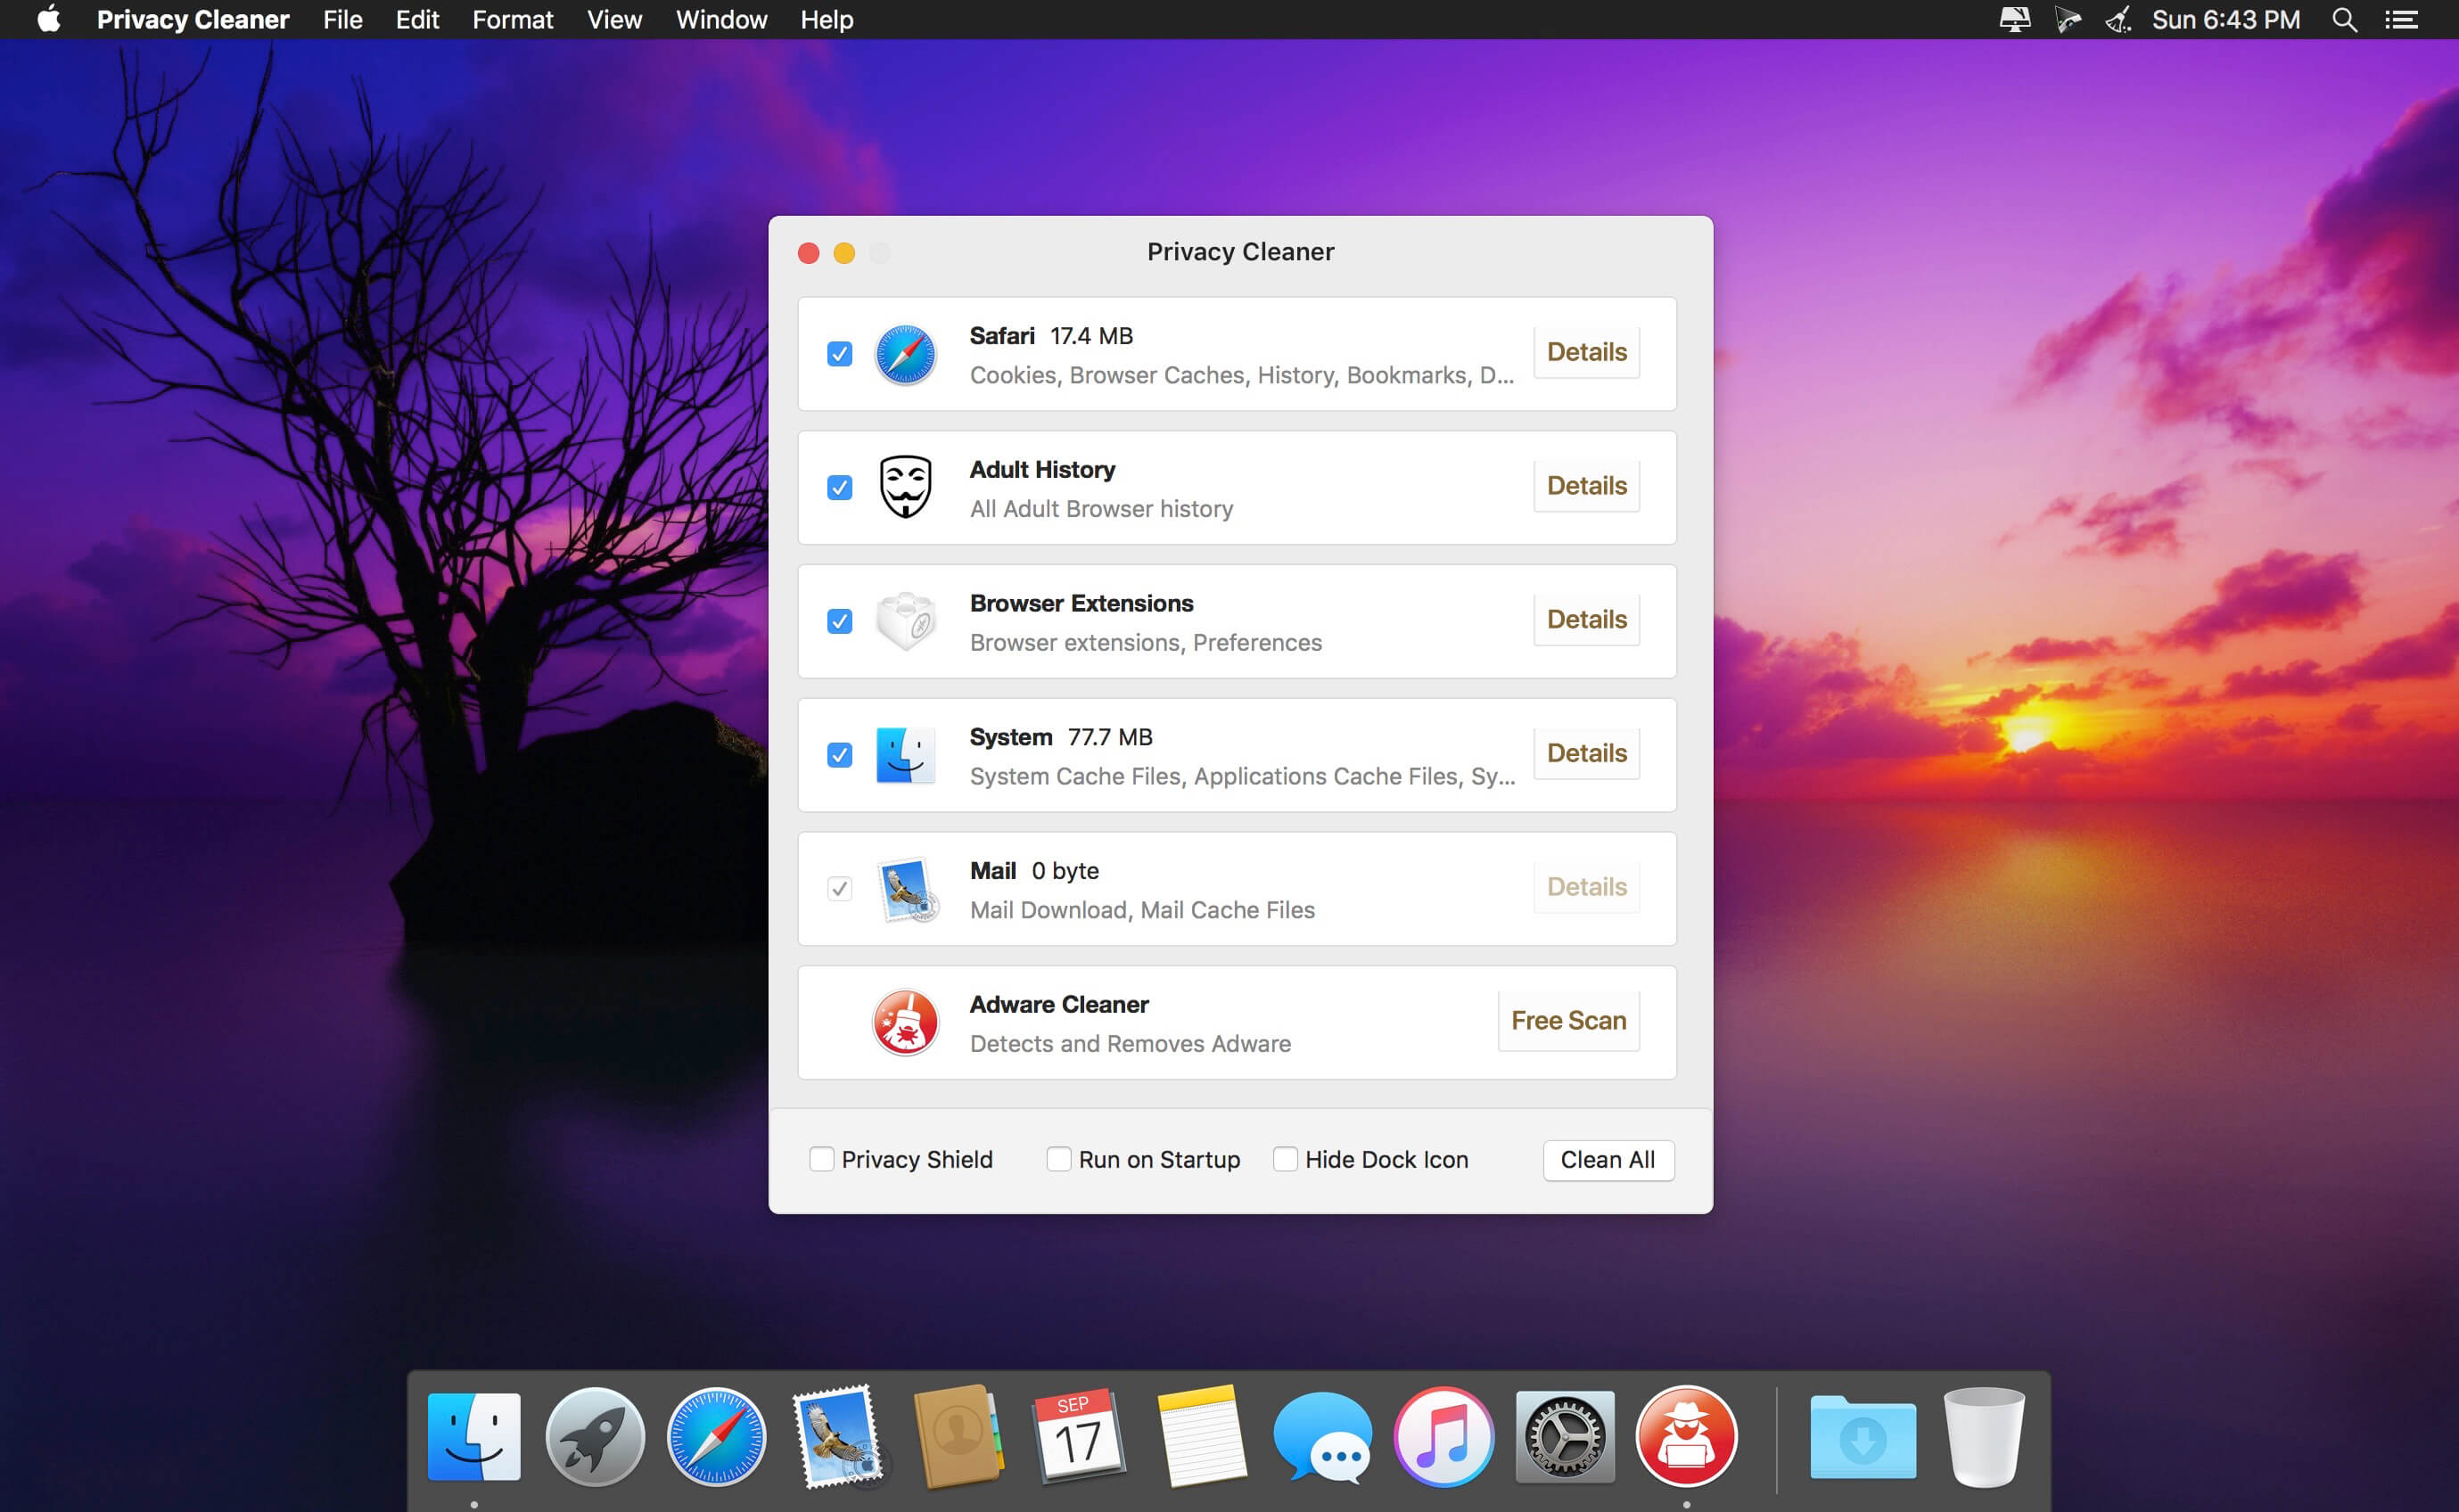Open the Window menu
Image resolution: width=2459 pixels, height=1512 pixels.
(x=721, y=20)
